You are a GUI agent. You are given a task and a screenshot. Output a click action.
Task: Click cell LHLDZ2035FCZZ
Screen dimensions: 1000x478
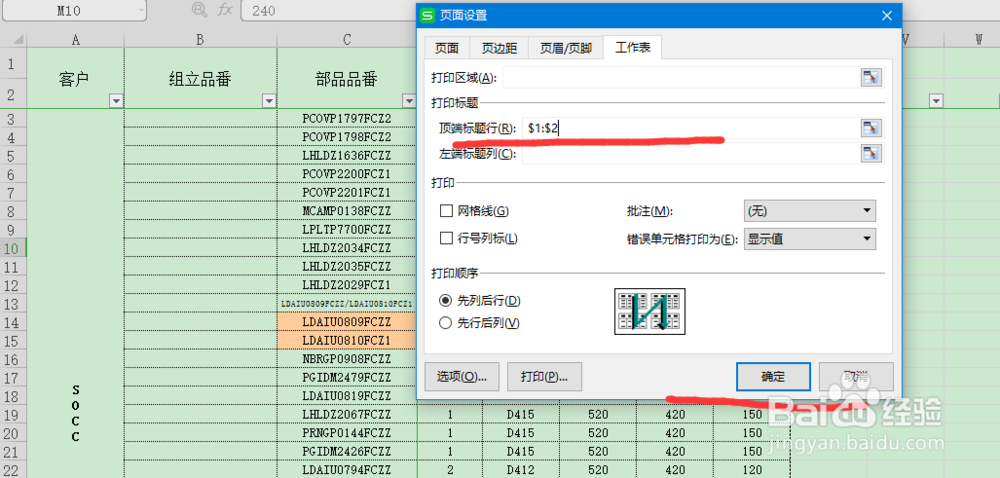click(347, 266)
